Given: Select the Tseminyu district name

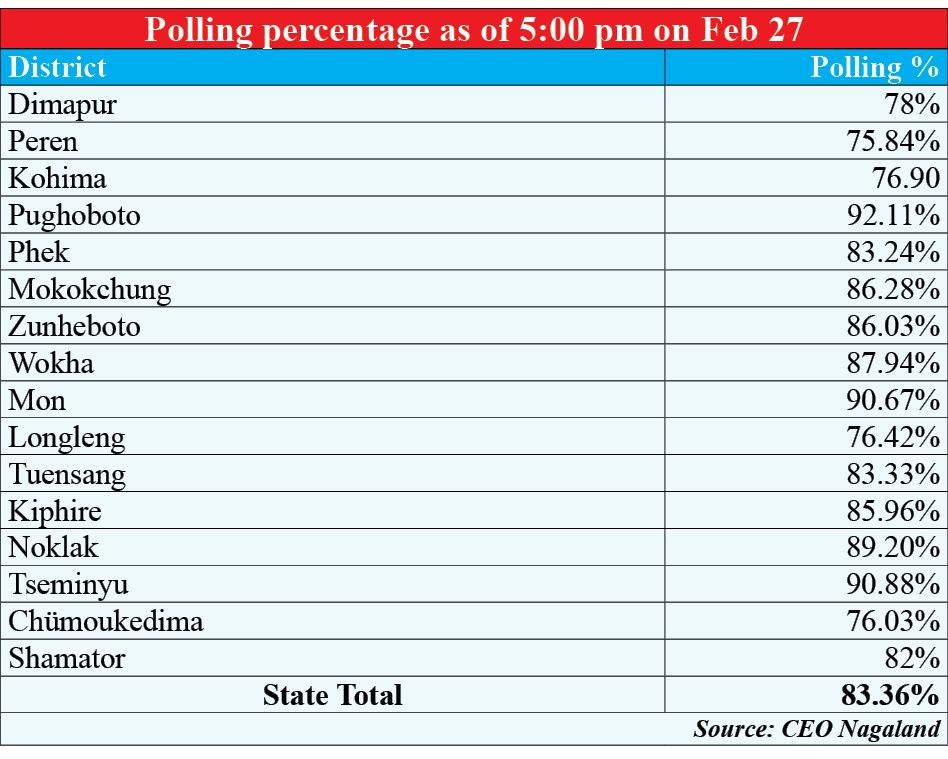Looking at the screenshot, I should tap(68, 585).
